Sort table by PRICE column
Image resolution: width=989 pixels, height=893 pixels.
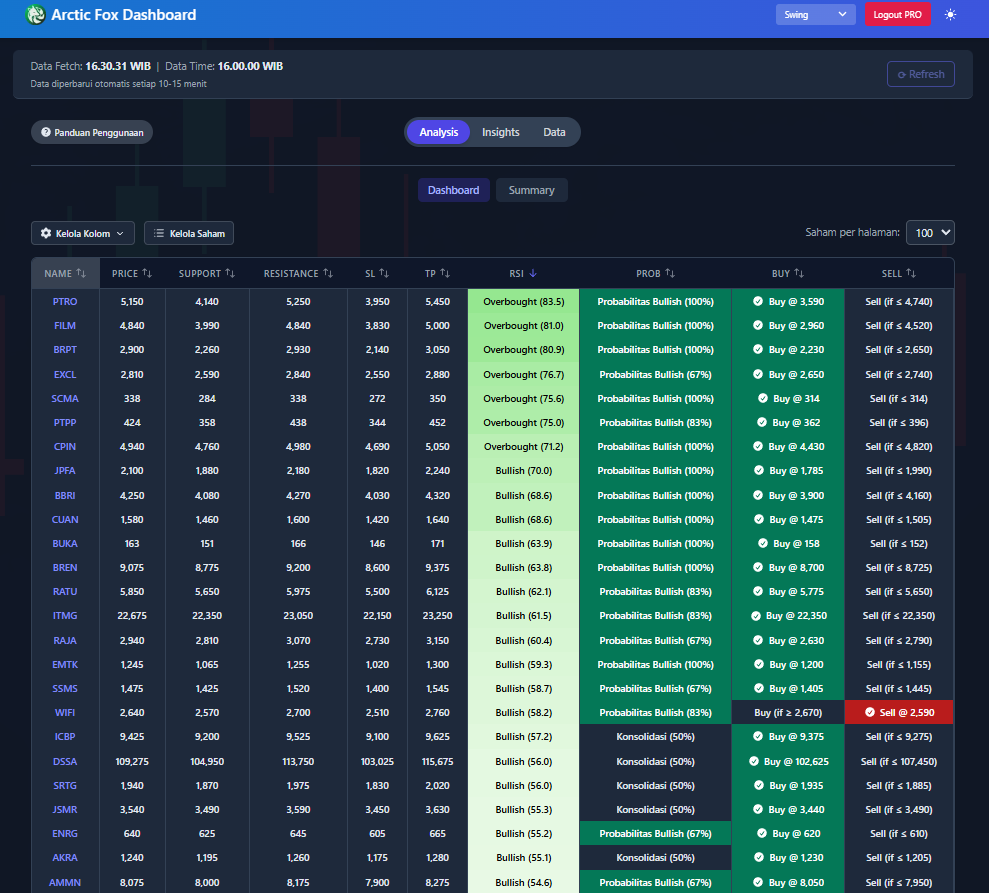click(132, 274)
